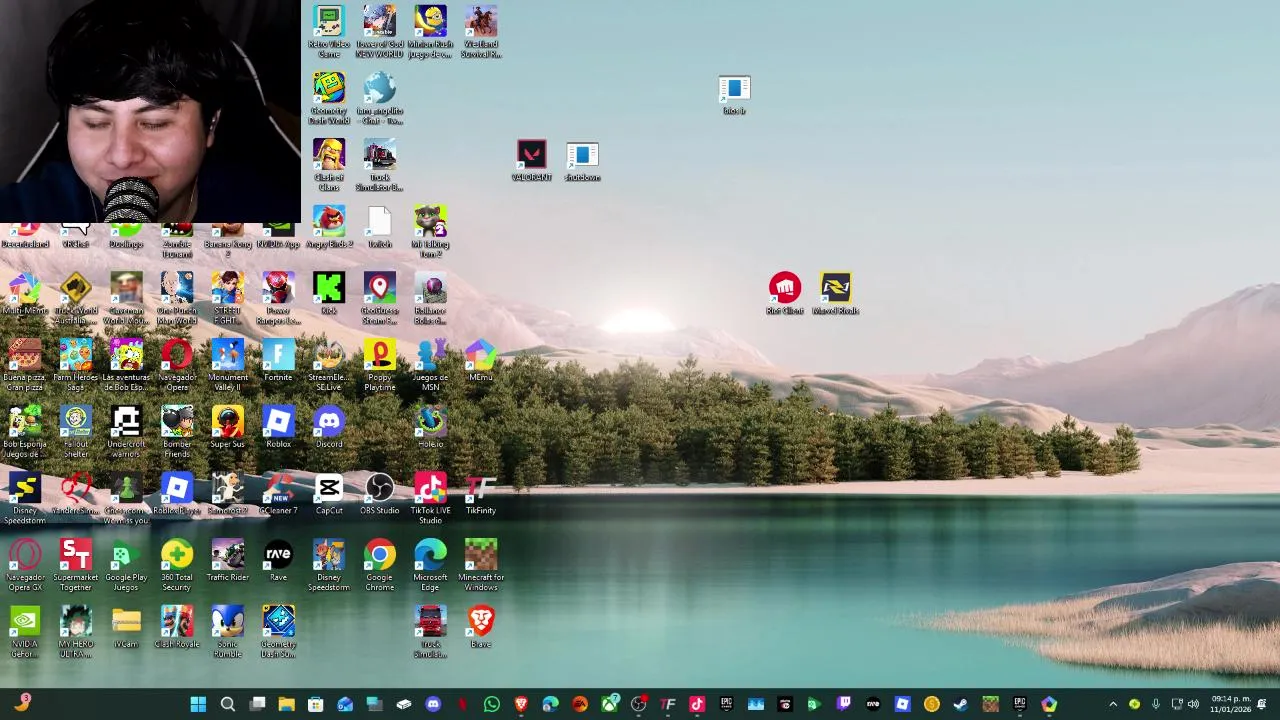Open the Roblox desktop shortcut
The height and width of the screenshot is (720, 1280).
coord(278,428)
